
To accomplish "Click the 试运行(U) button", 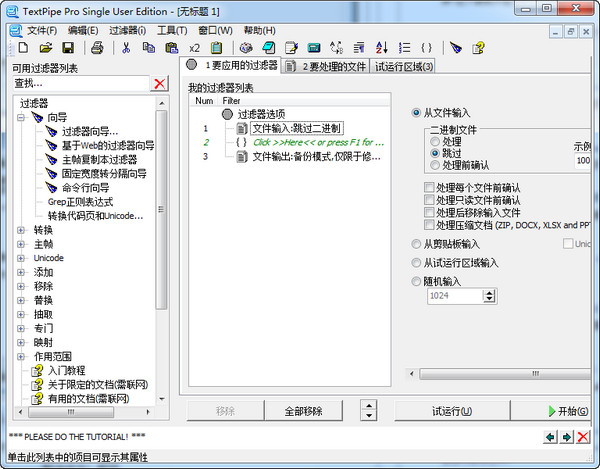I will click(452, 411).
